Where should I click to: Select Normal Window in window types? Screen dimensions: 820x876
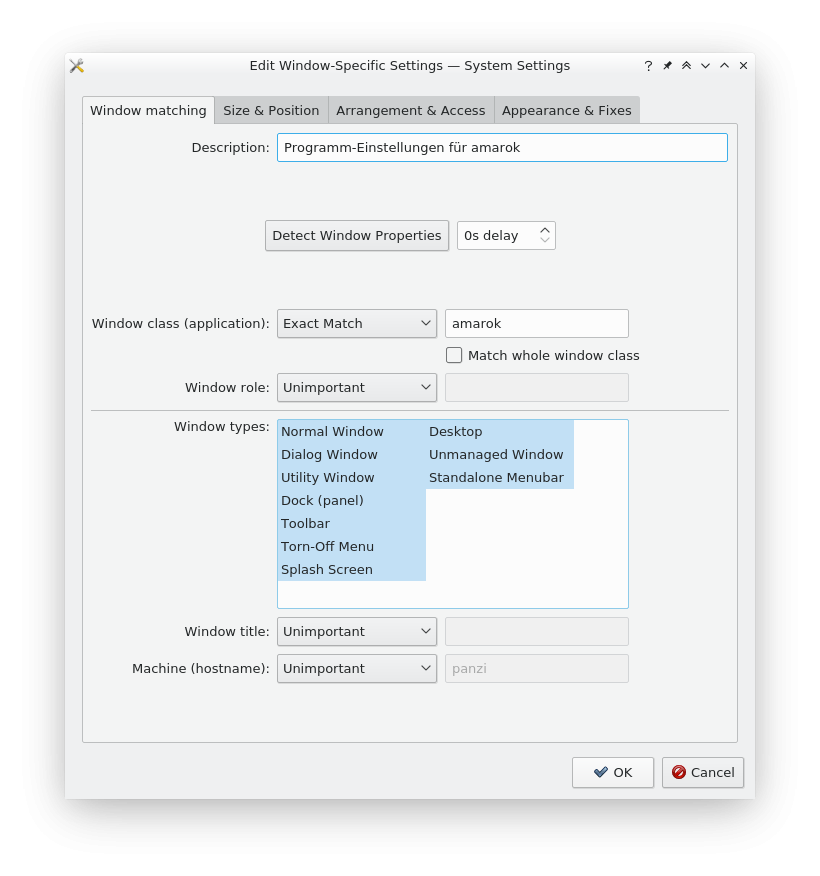tap(352, 431)
